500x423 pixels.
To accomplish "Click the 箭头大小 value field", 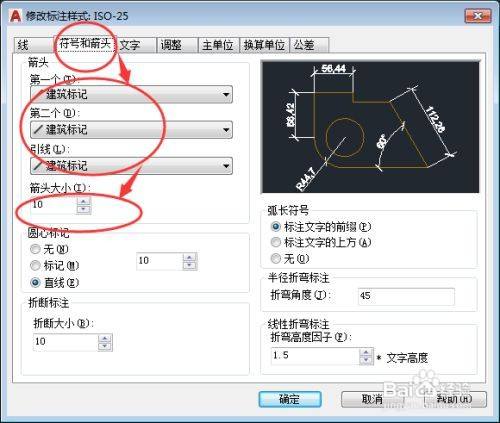I will pyautogui.click(x=53, y=205).
